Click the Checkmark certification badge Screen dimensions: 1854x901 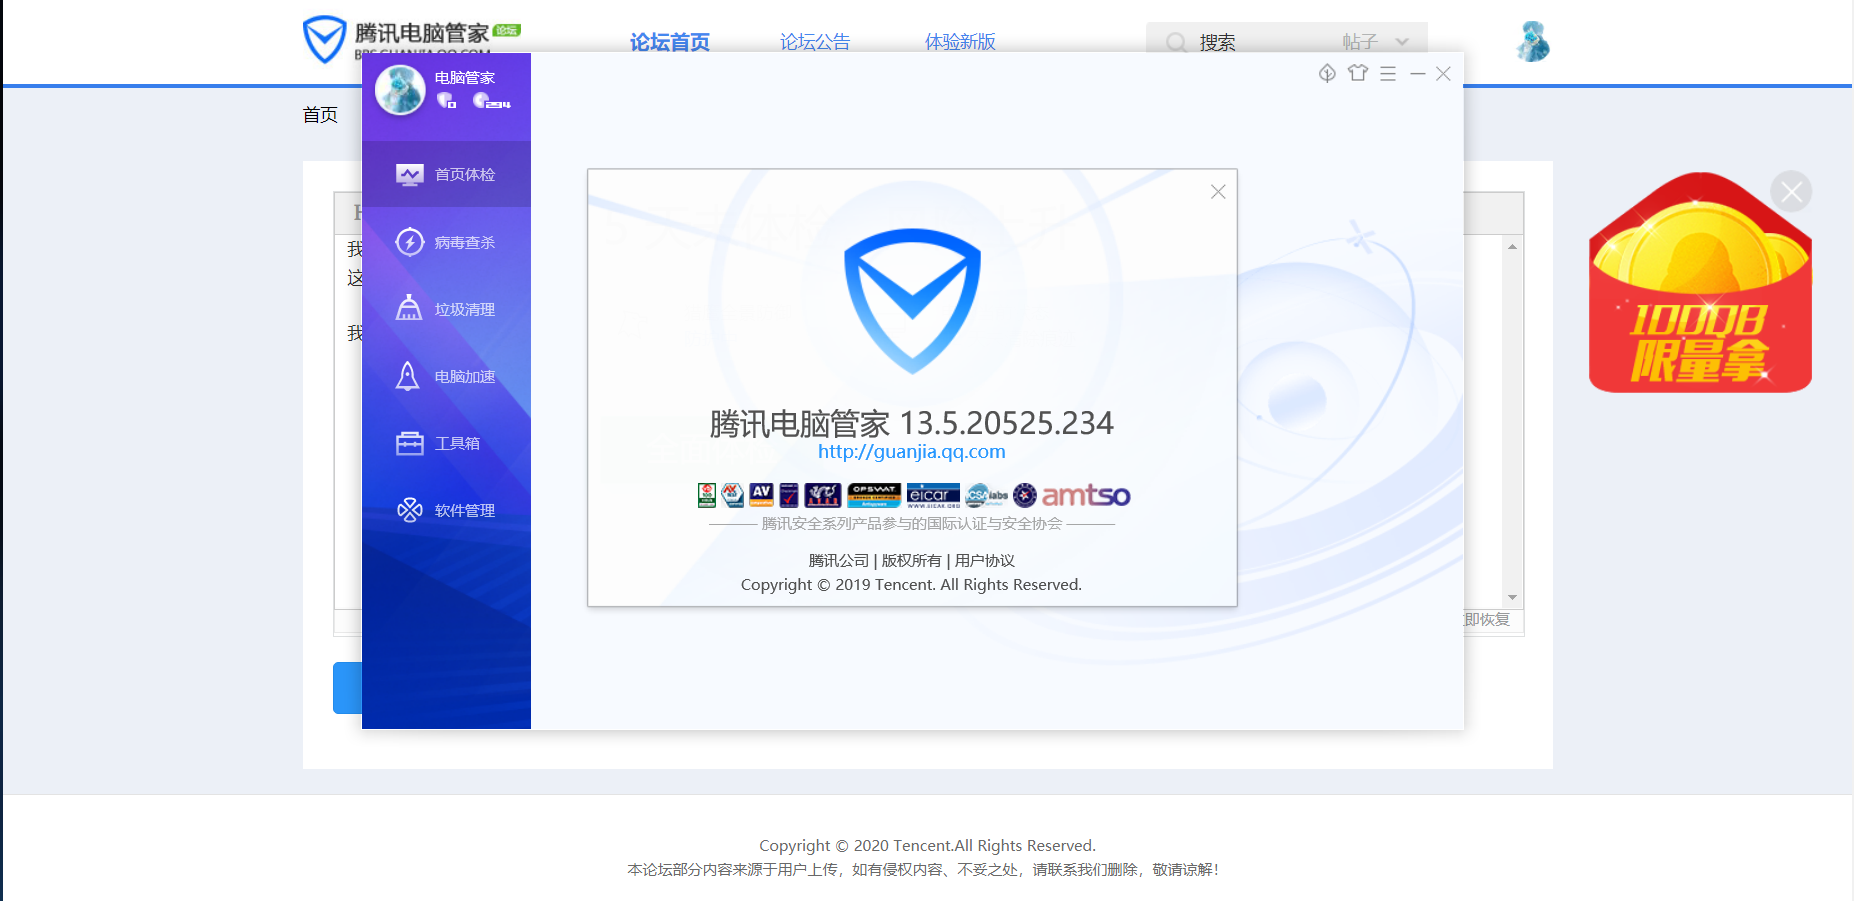(x=789, y=495)
